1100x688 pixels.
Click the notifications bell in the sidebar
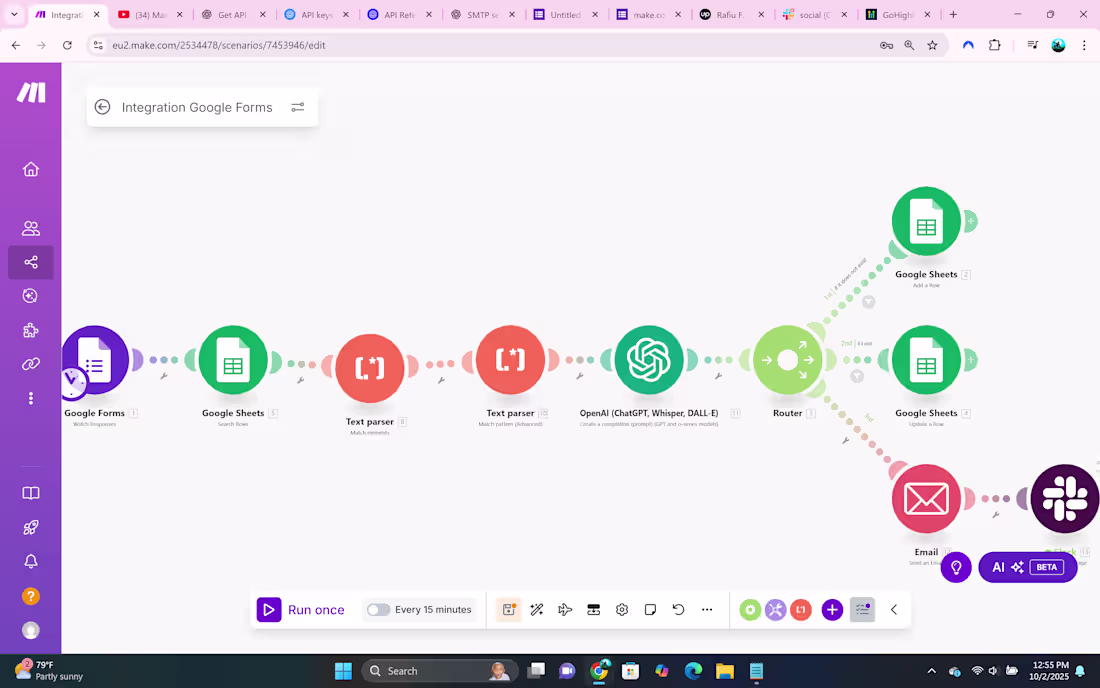click(30, 561)
